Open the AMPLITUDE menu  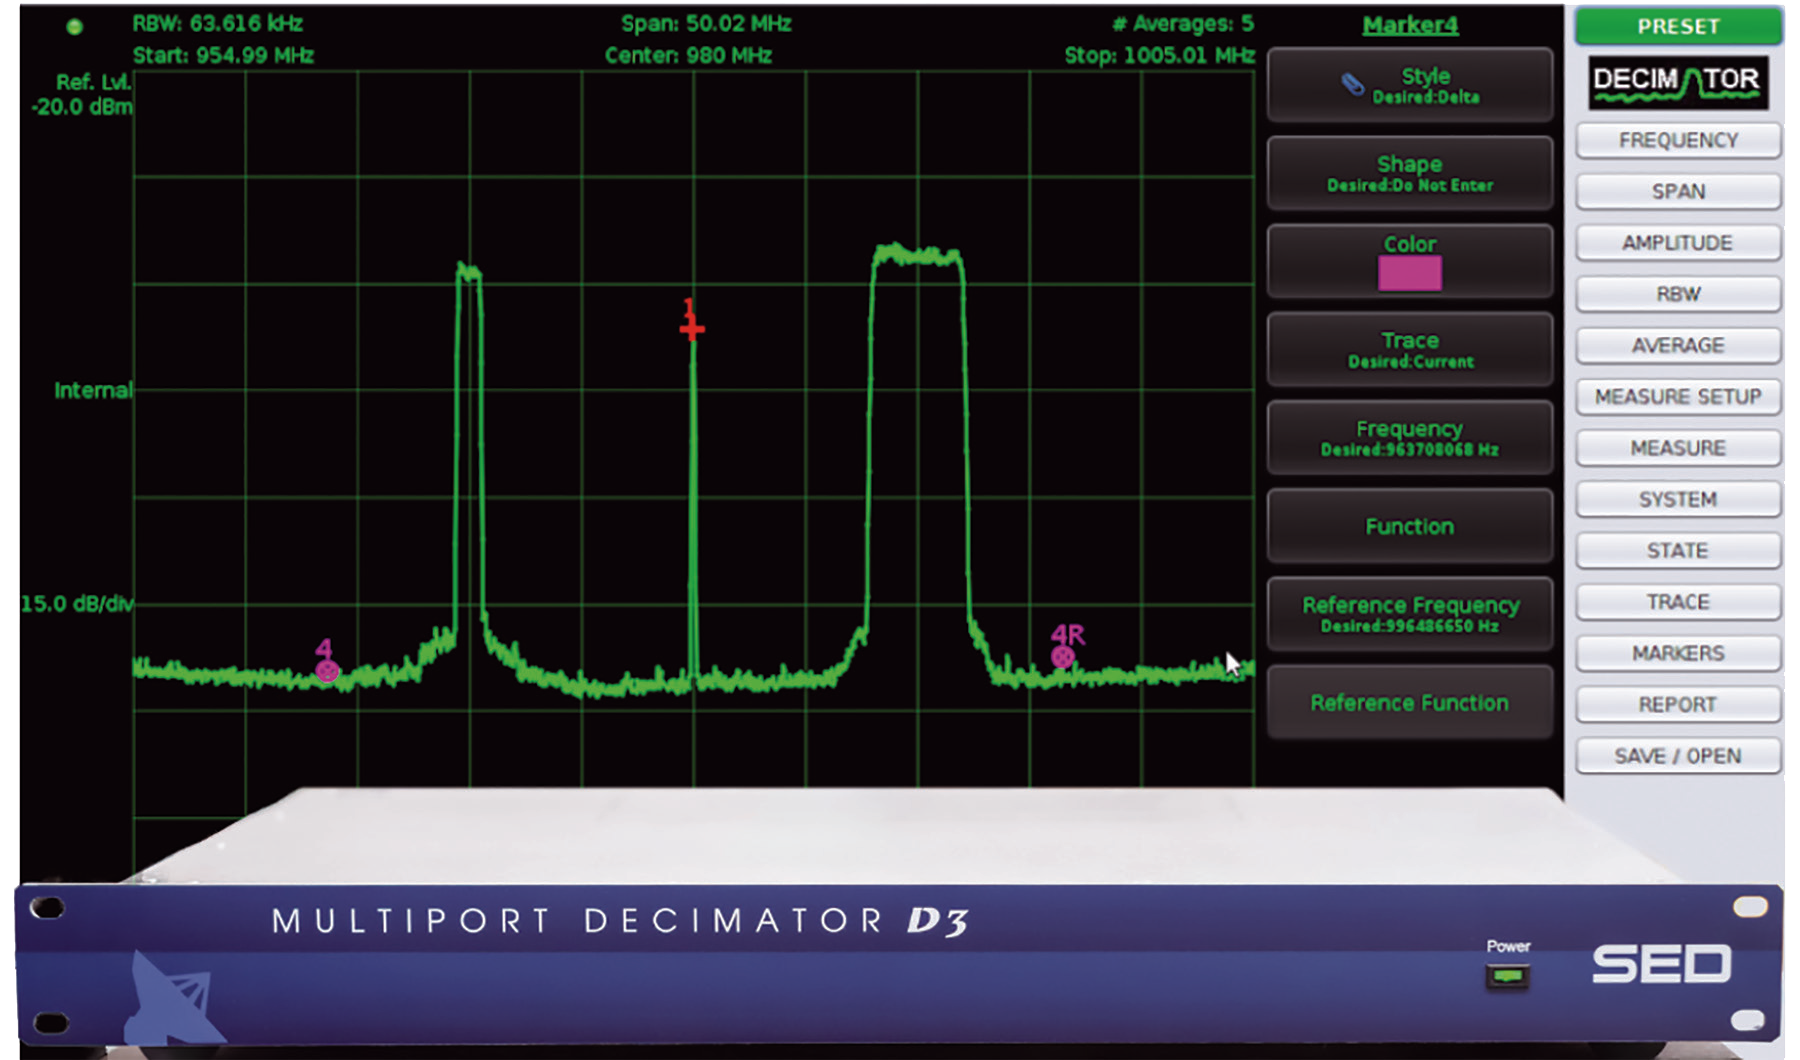point(1678,243)
